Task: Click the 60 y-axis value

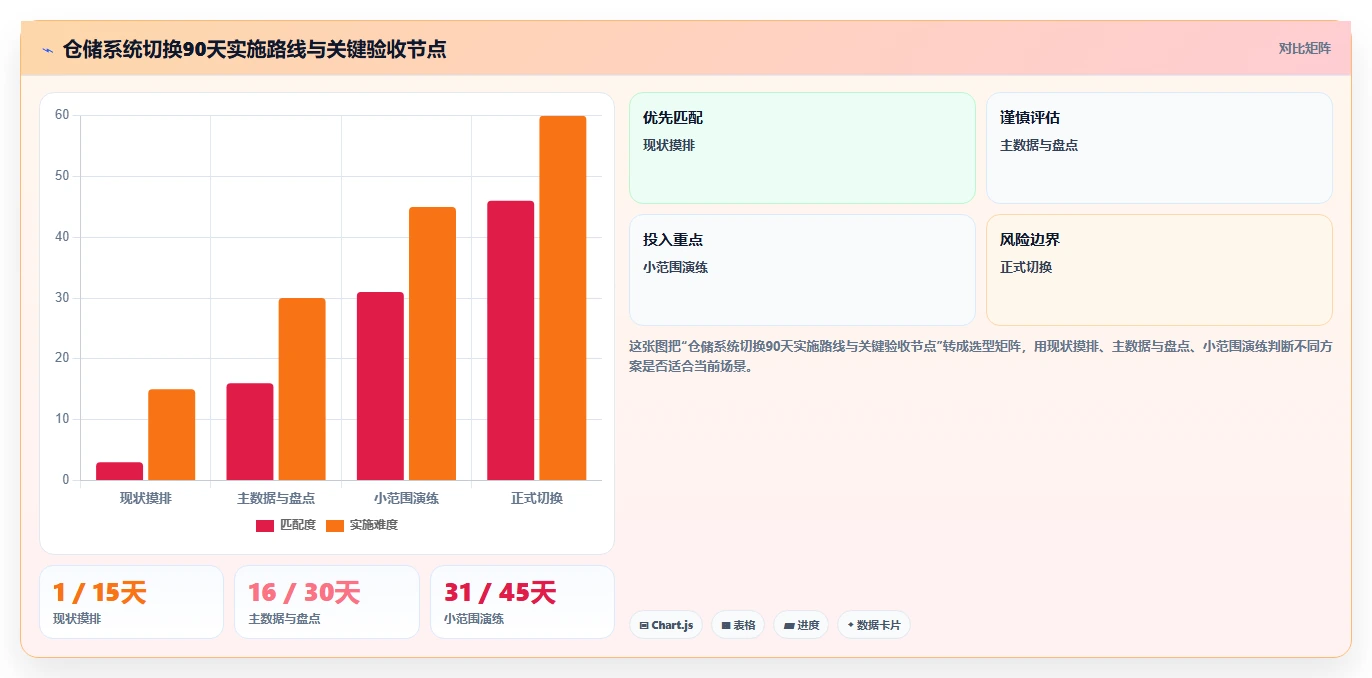Action: [x=62, y=115]
